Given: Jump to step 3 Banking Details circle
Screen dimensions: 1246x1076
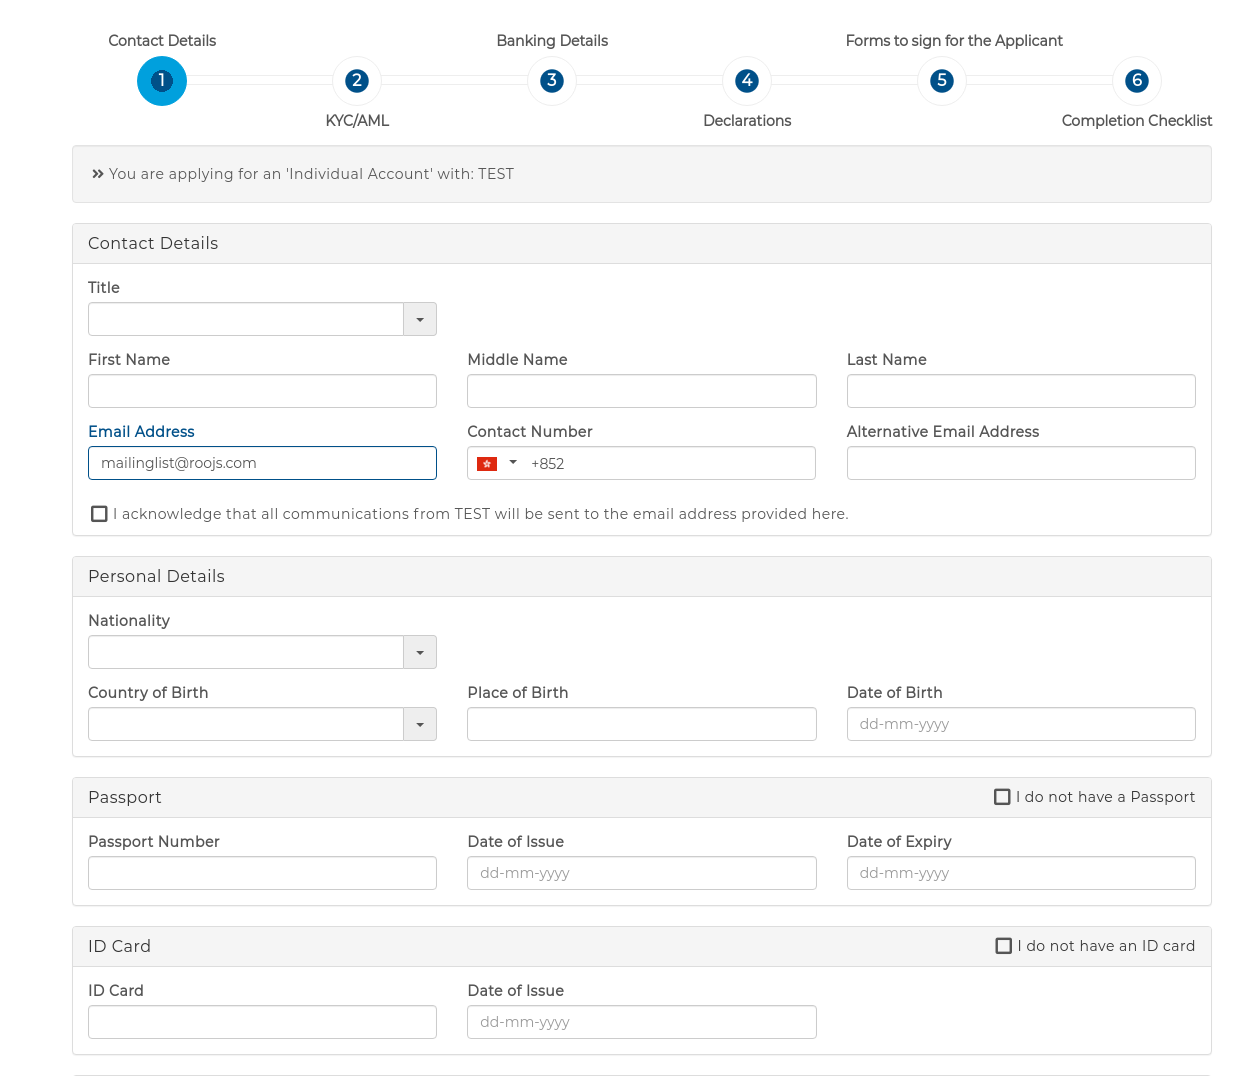Looking at the screenshot, I should 552,81.
